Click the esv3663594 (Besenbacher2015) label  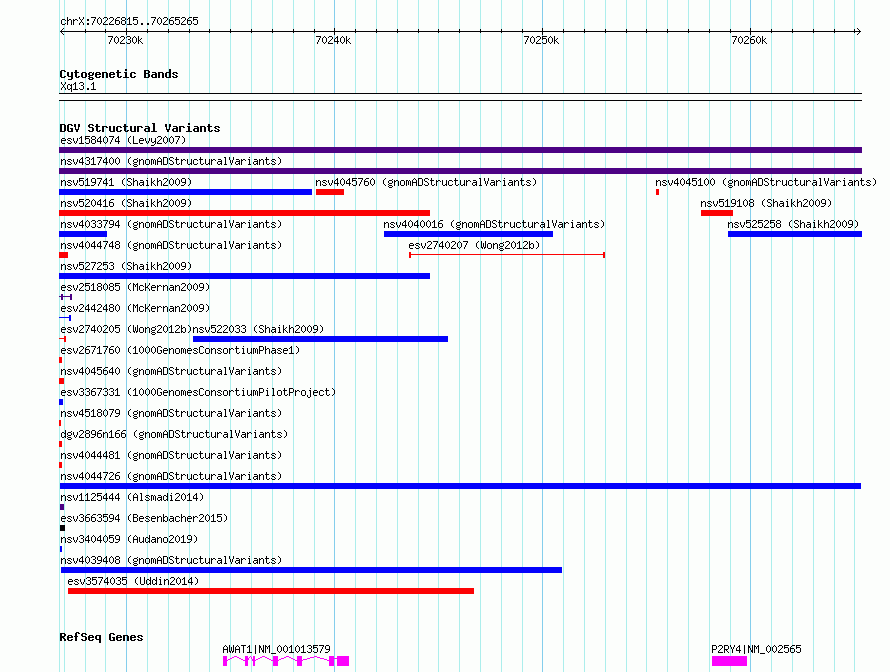click(x=144, y=518)
